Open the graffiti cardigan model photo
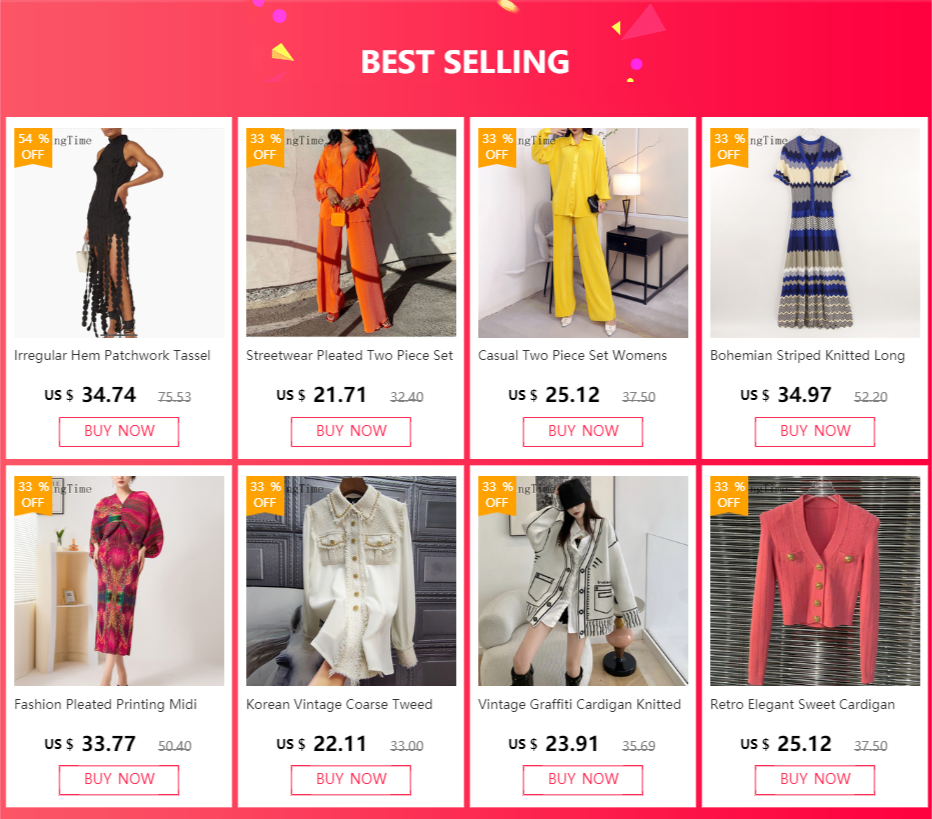Image resolution: width=932 pixels, height=819 pixels. pyautogui.click(x=583, y=581)
